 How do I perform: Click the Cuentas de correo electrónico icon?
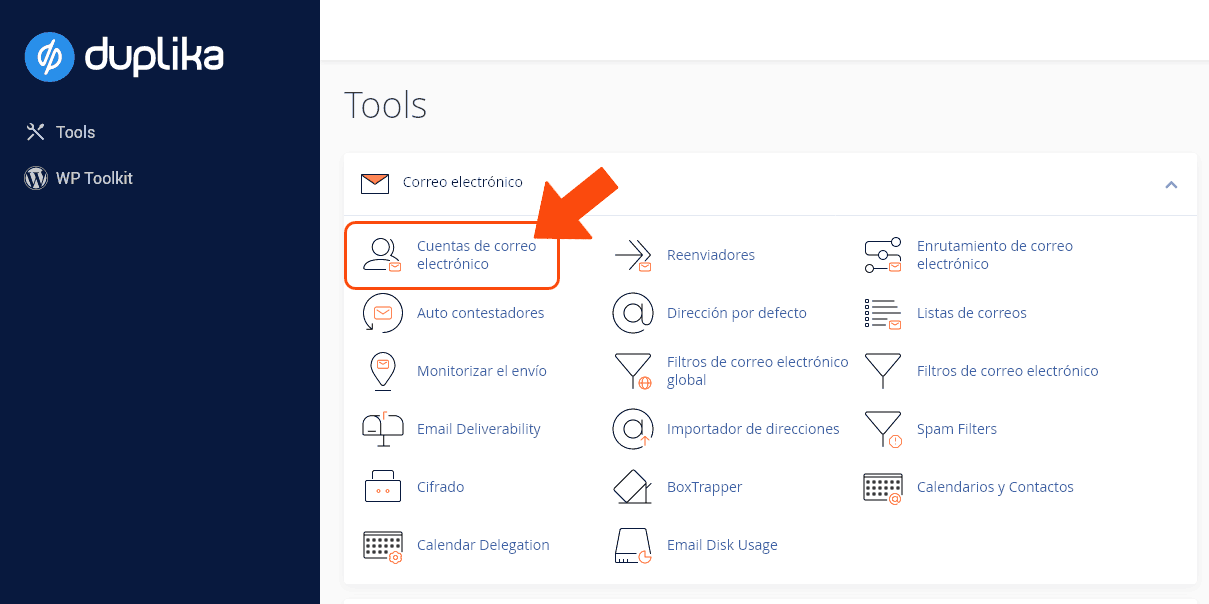click(382, 255)
